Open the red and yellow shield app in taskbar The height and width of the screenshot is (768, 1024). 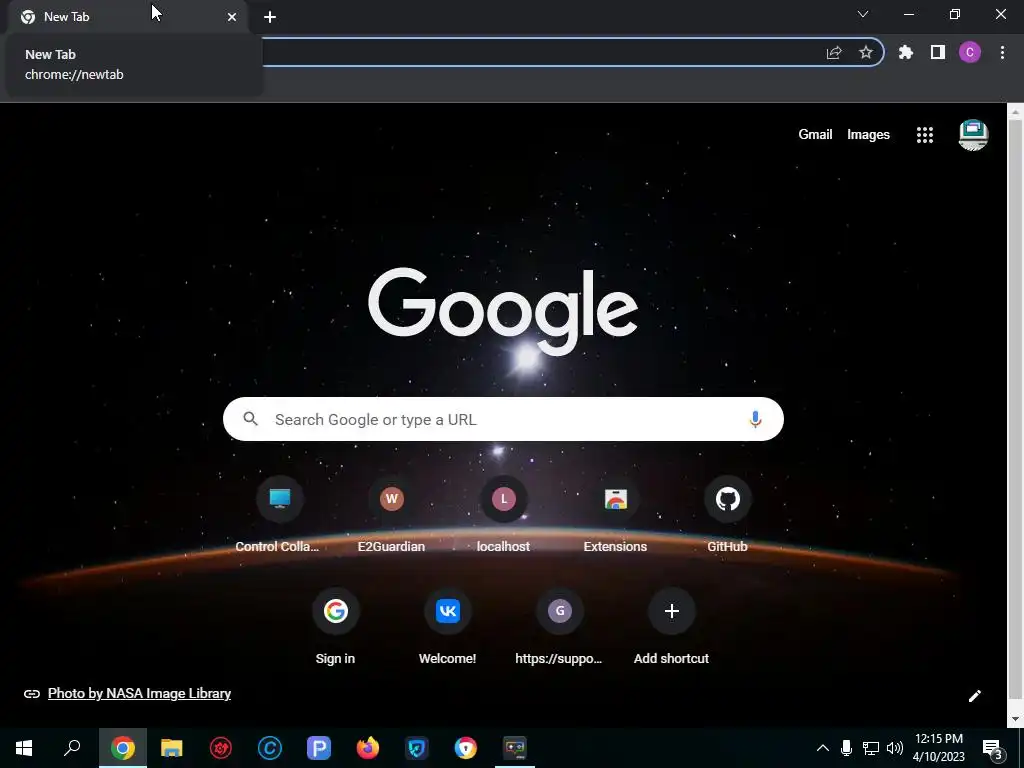(466, 748)
